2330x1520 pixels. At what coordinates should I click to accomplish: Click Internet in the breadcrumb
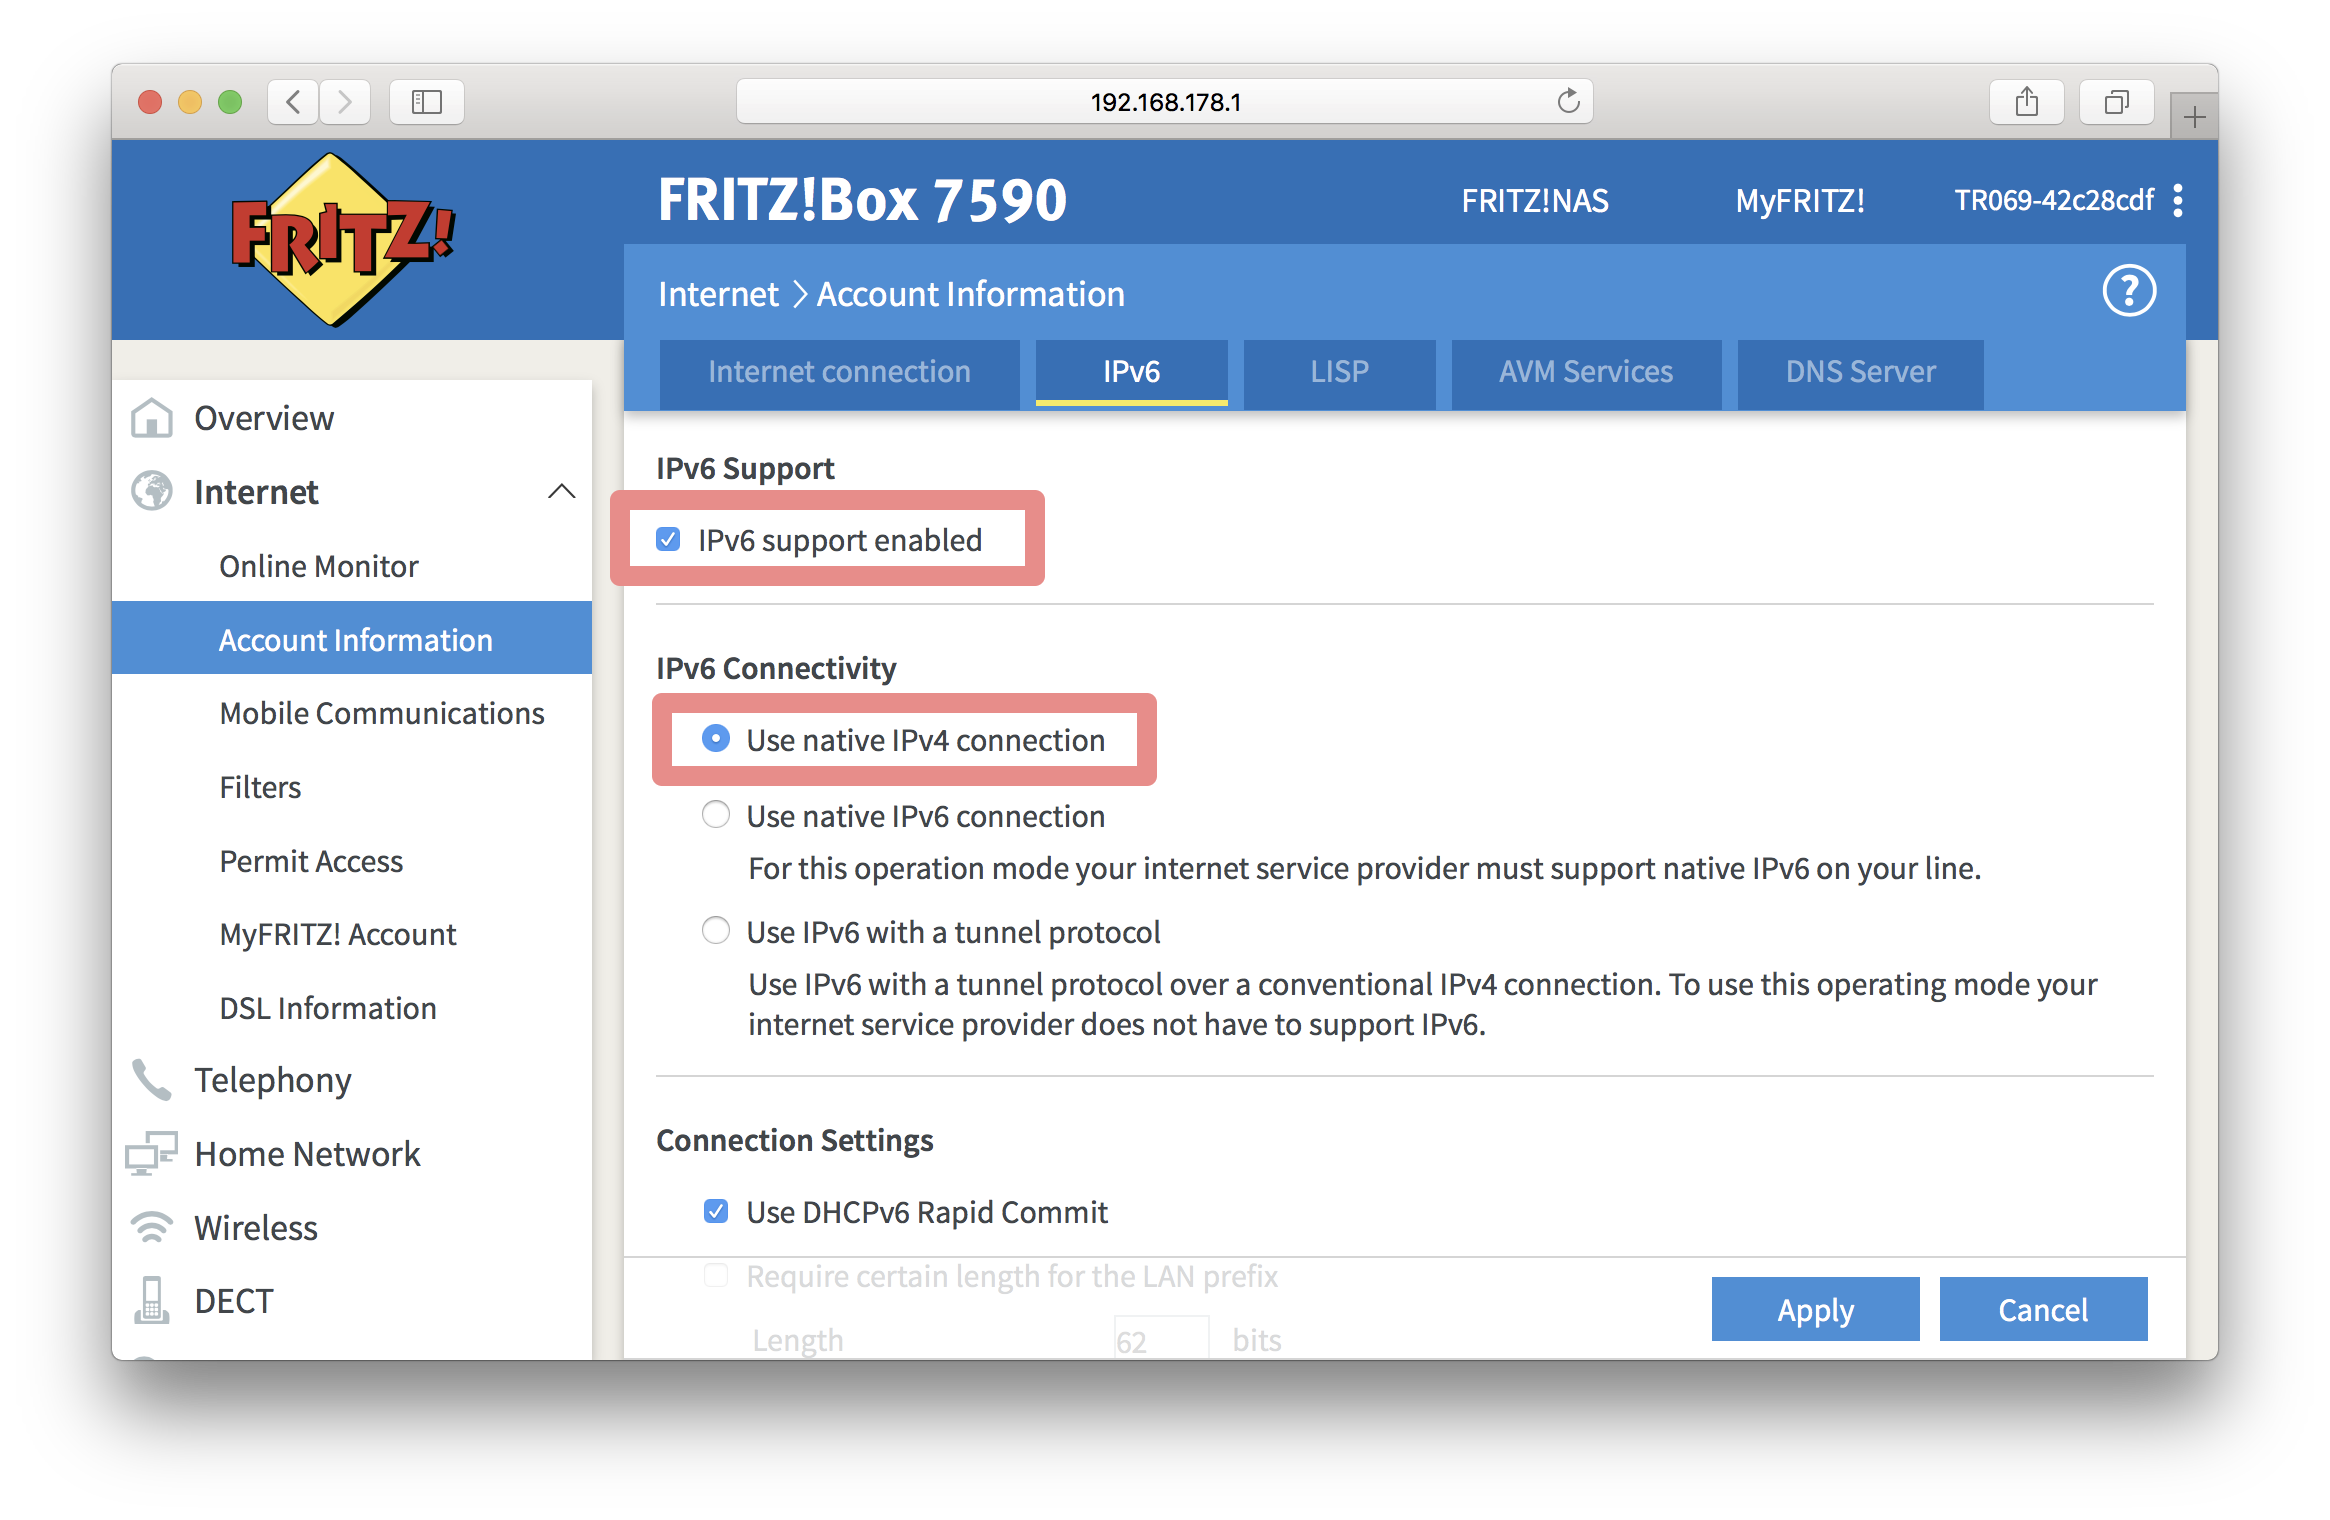click(718, 294)
